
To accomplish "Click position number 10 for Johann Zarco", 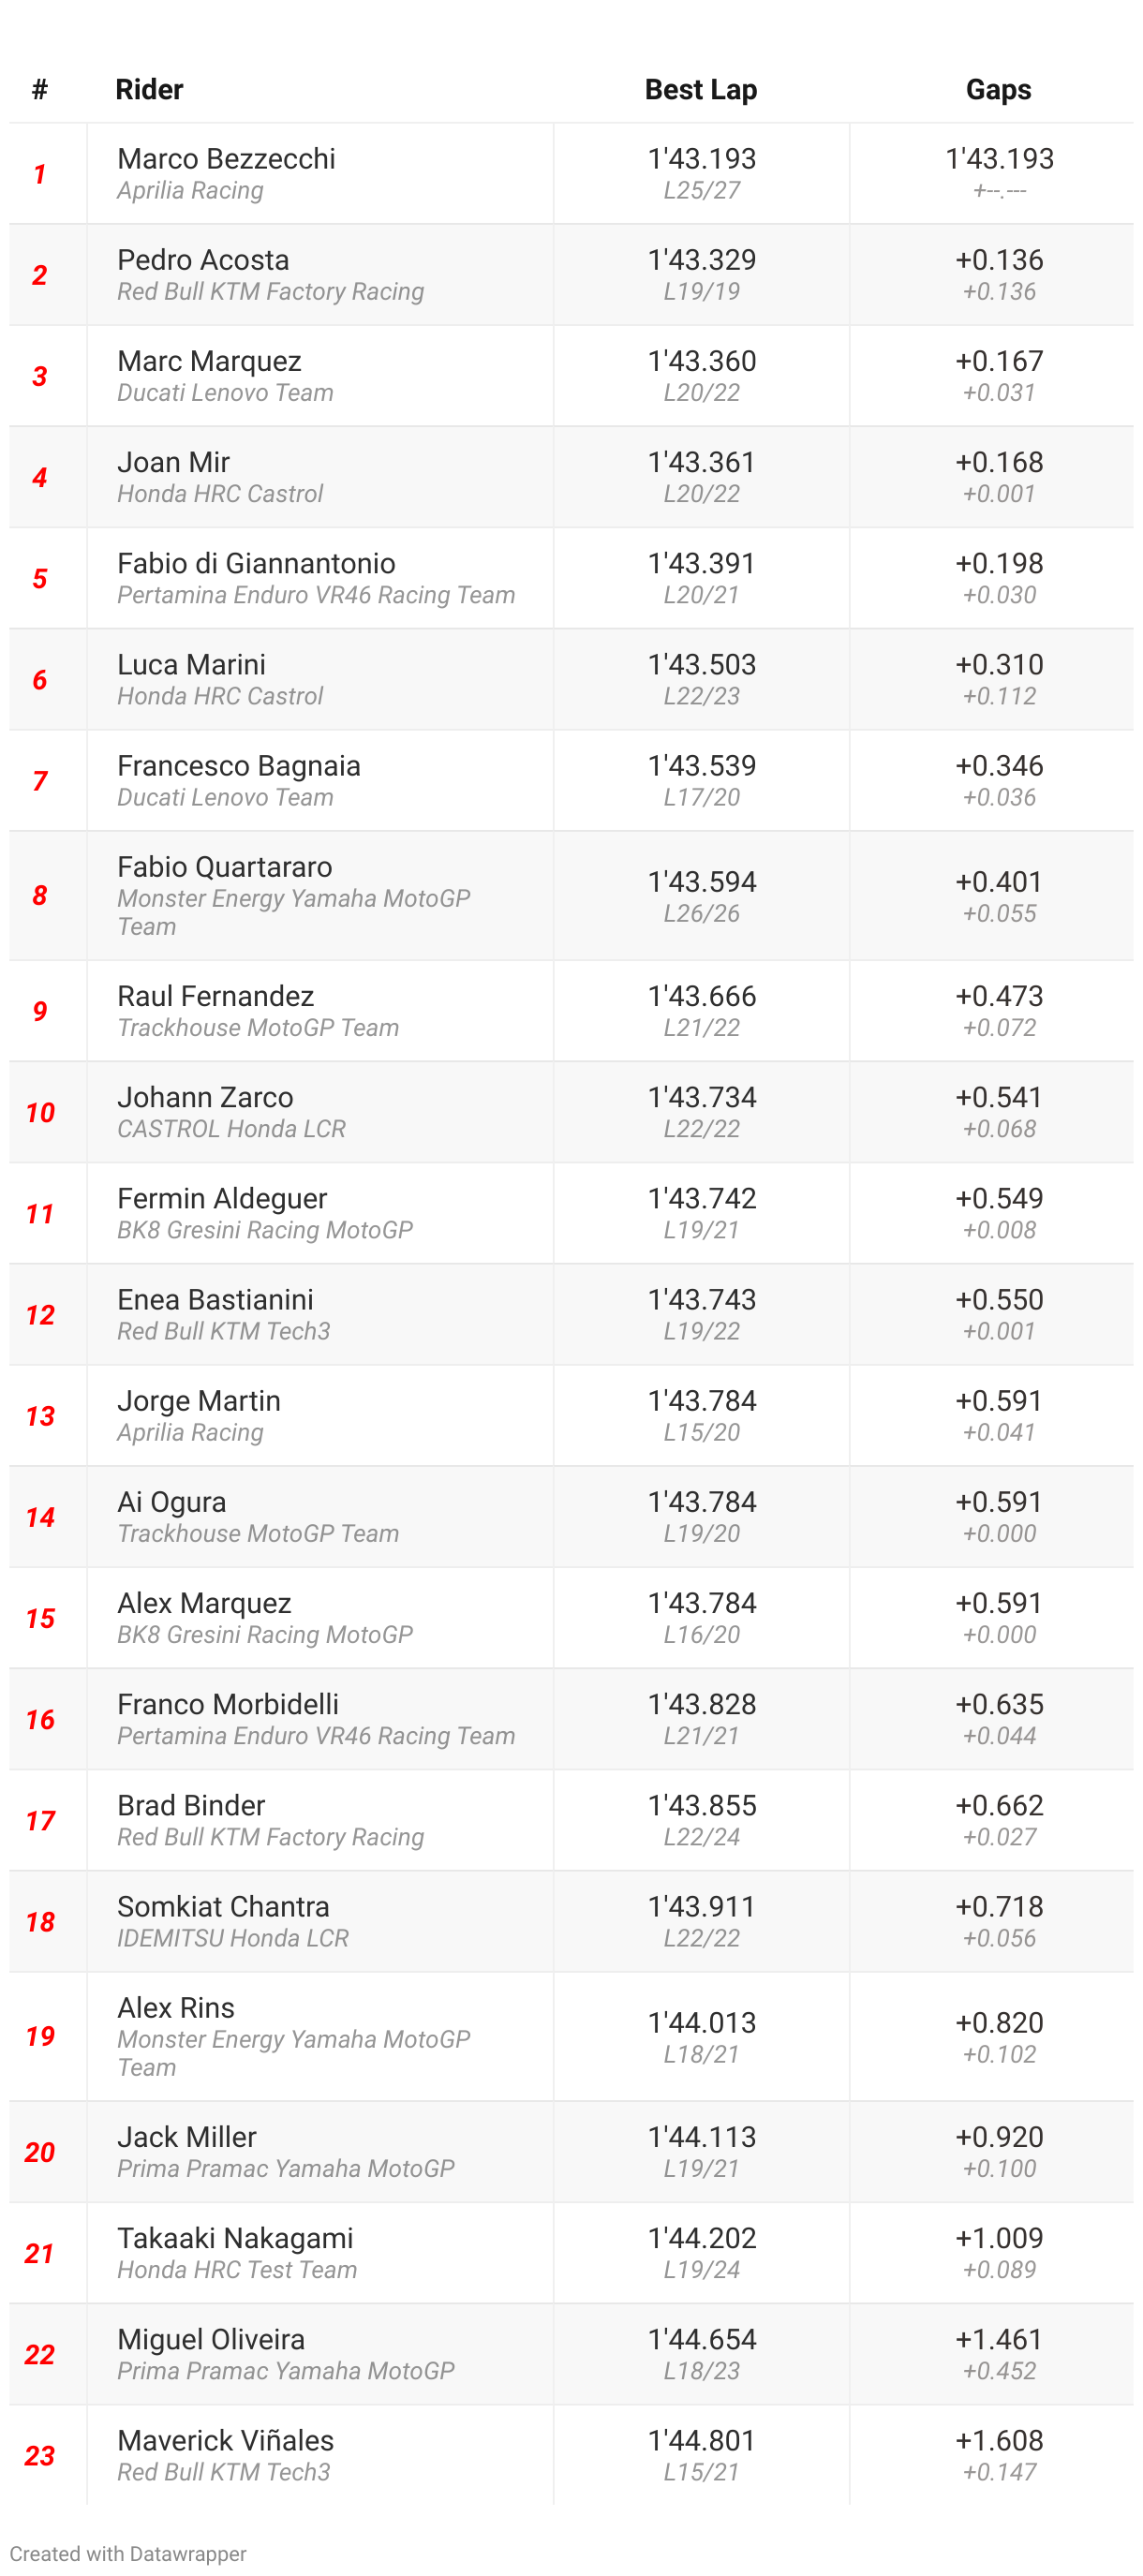I will 40,1112.
